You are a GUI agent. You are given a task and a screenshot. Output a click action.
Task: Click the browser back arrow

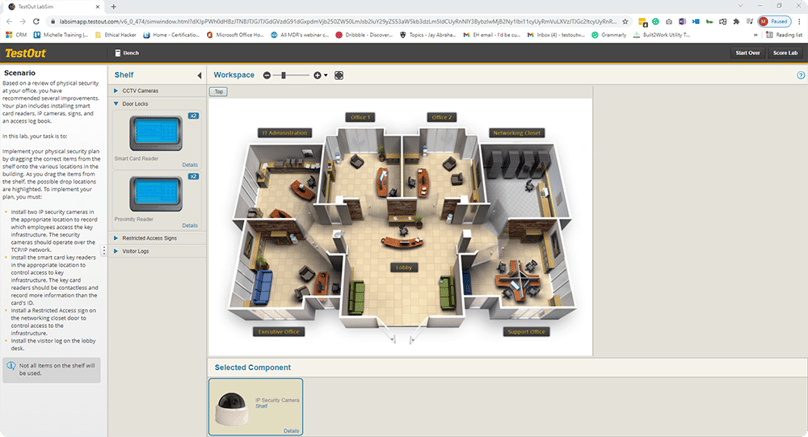pos(9,22)
